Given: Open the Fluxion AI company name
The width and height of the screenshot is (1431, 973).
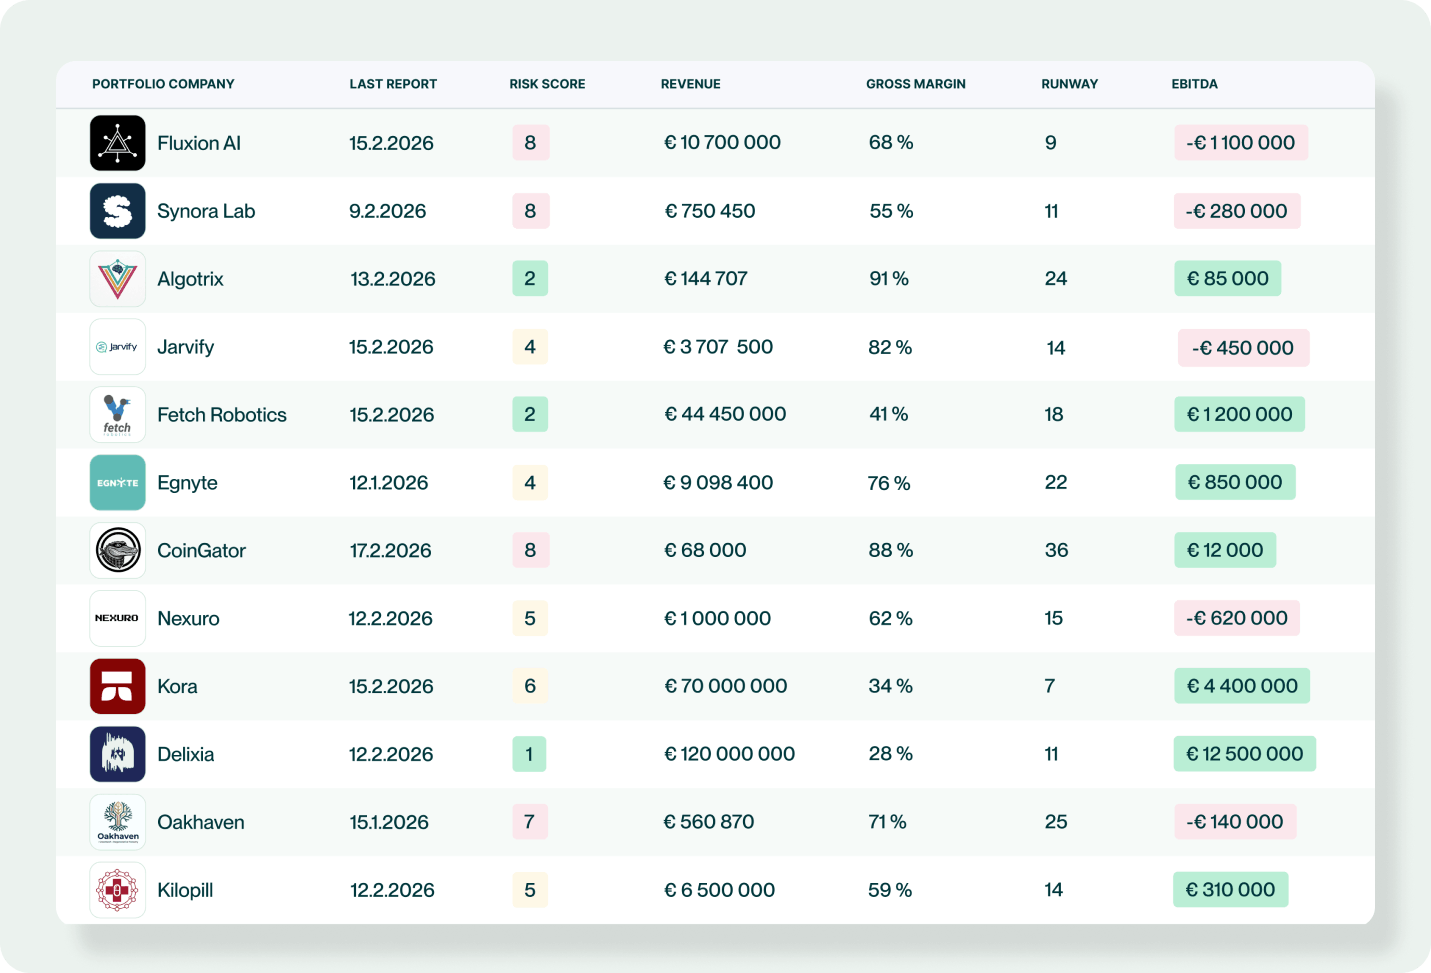Looking at the screenshot, I should pyautogui.click(x=199, y=143).
